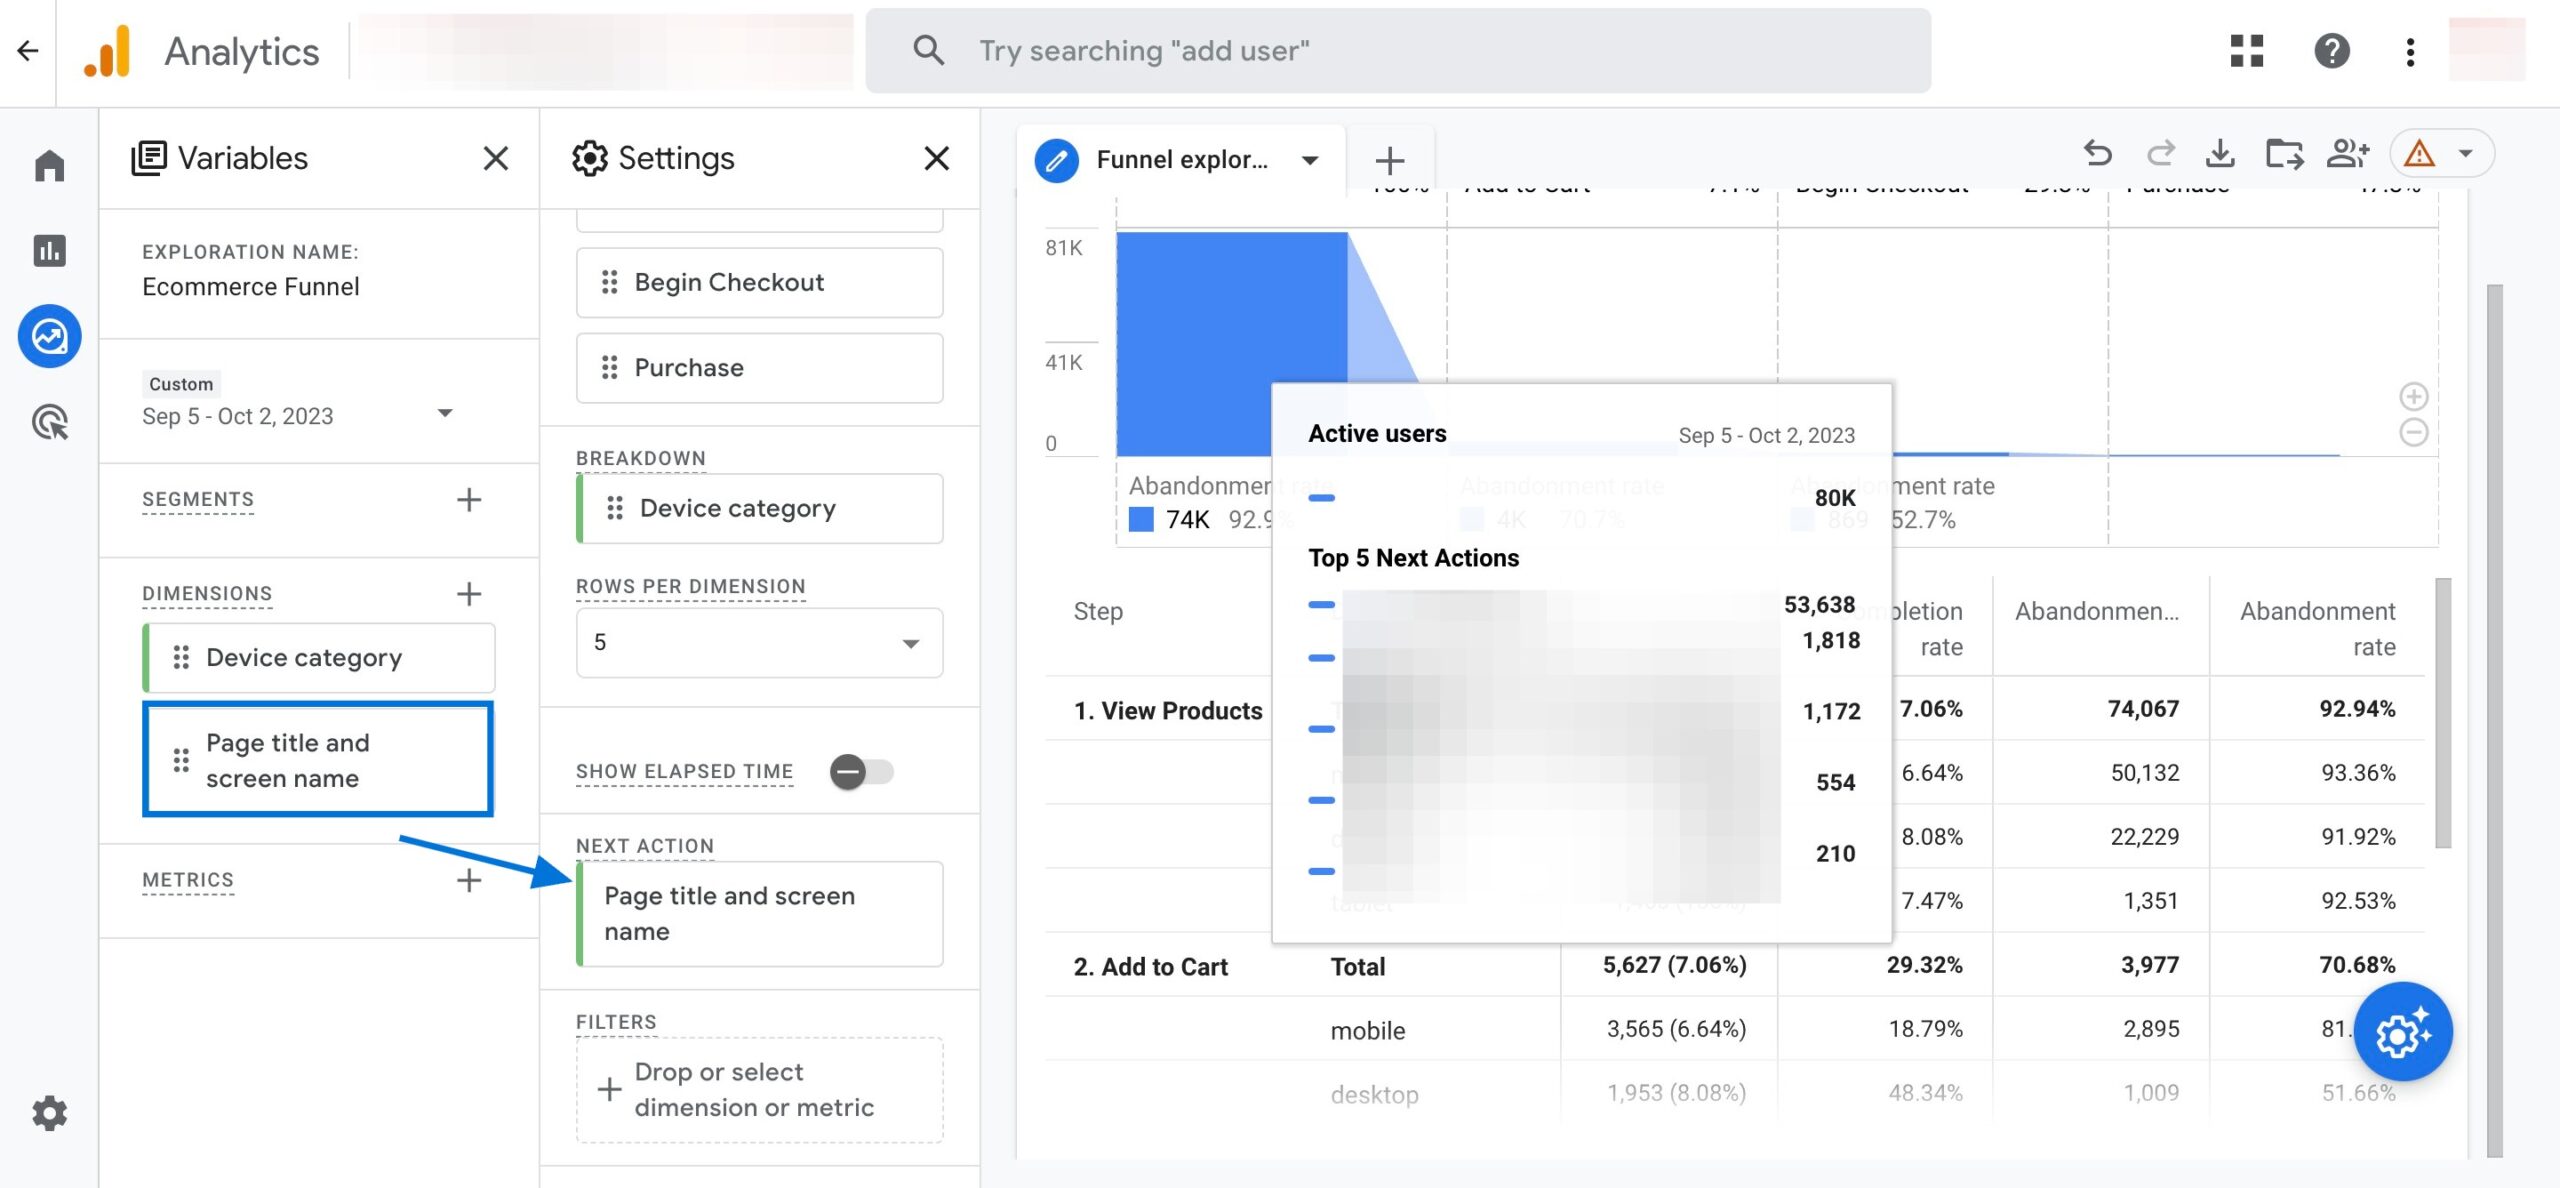Zoom in on the funnel chart
2560x1188 pixels.
click(2414, 397)
